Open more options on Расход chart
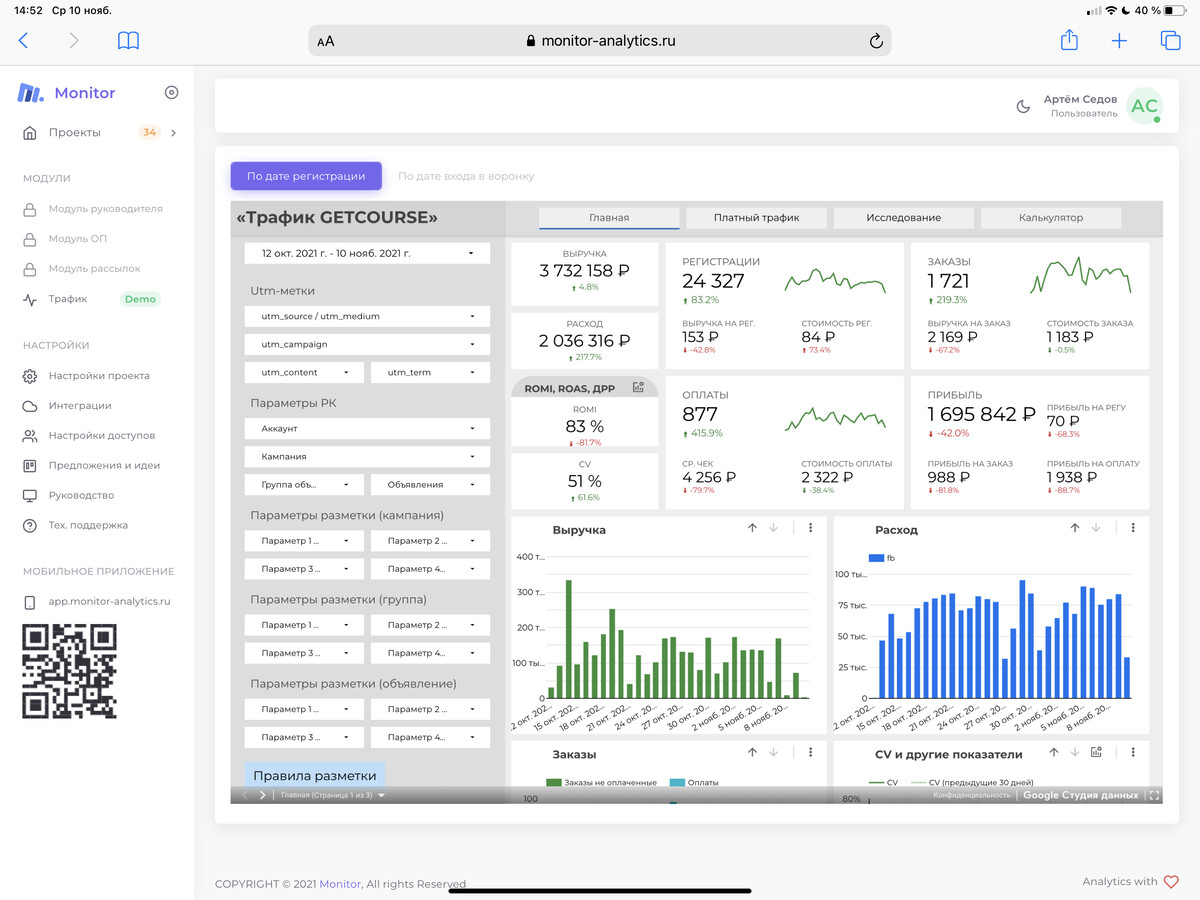The image size is (1200, 900). coord(1133,528)
